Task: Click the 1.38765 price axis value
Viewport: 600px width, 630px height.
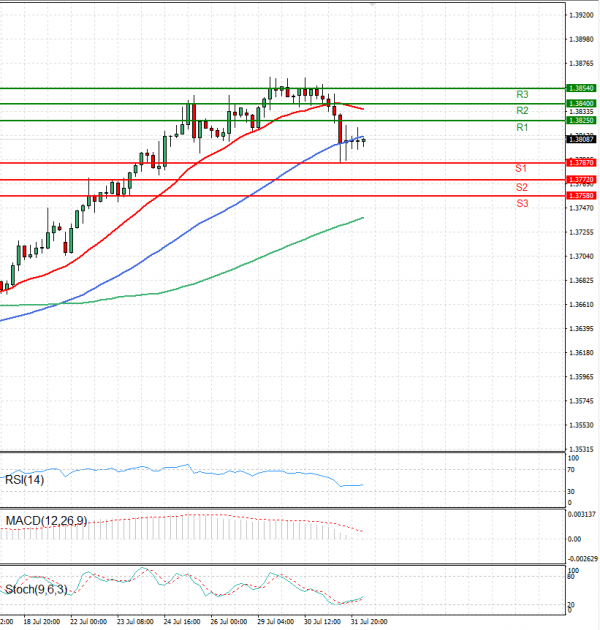Action: [x=582, y=63]
